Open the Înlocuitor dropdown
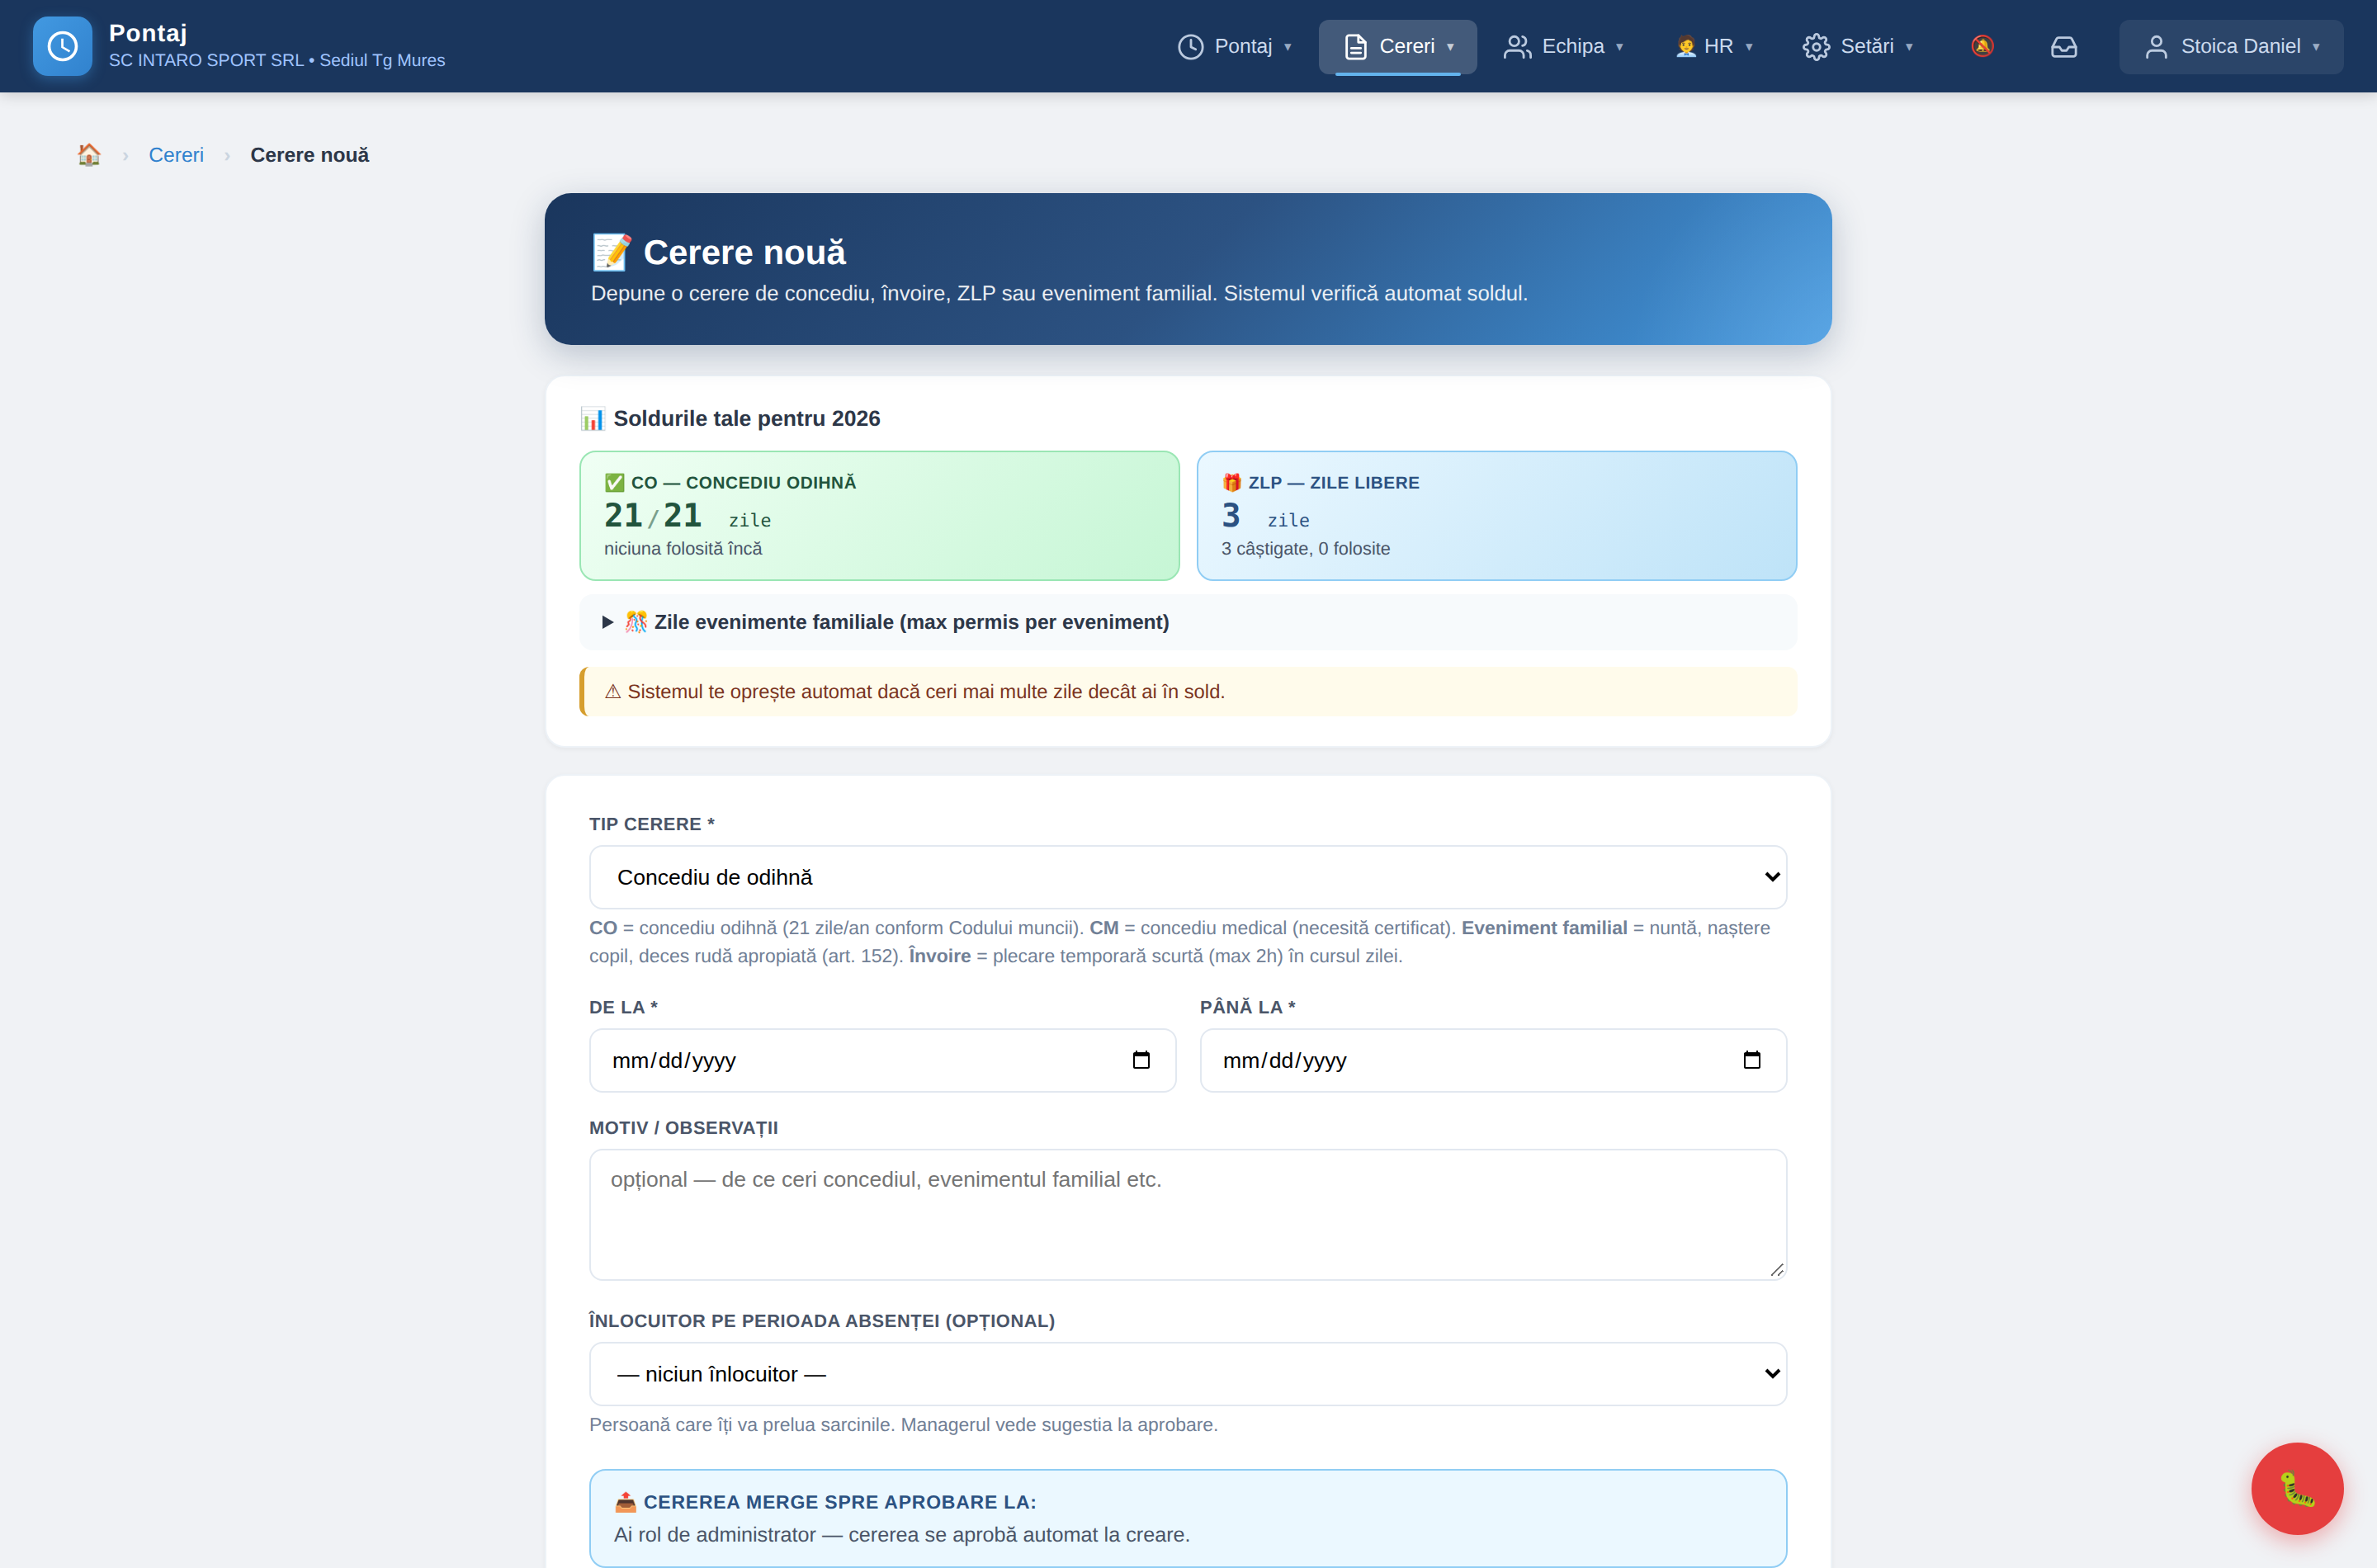The image size is (2377, 1568). click(x=1187, y=1374)
